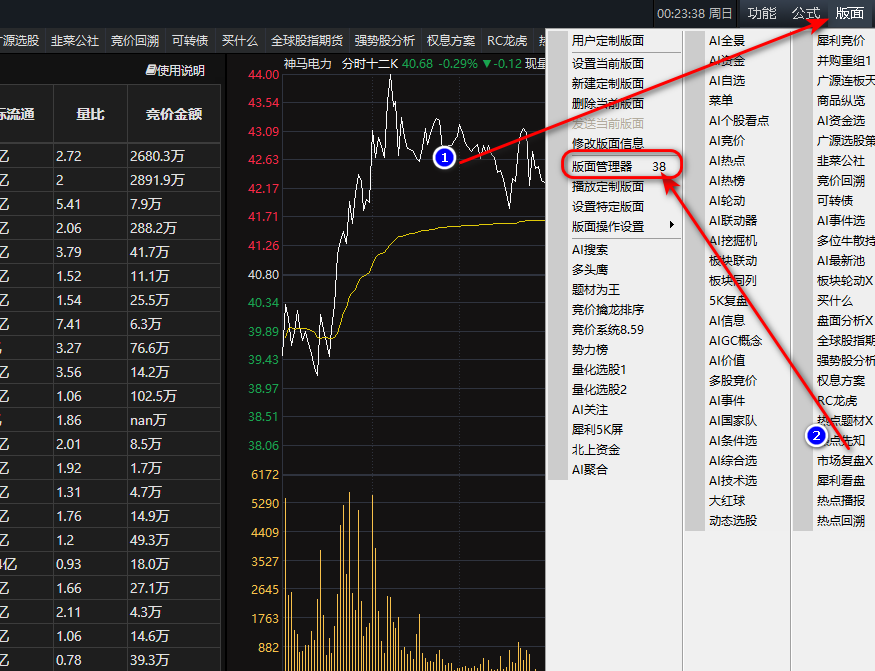Switch to the RC龙虎 tab
This screenshot has height=671, width=875.
[507, 41]
